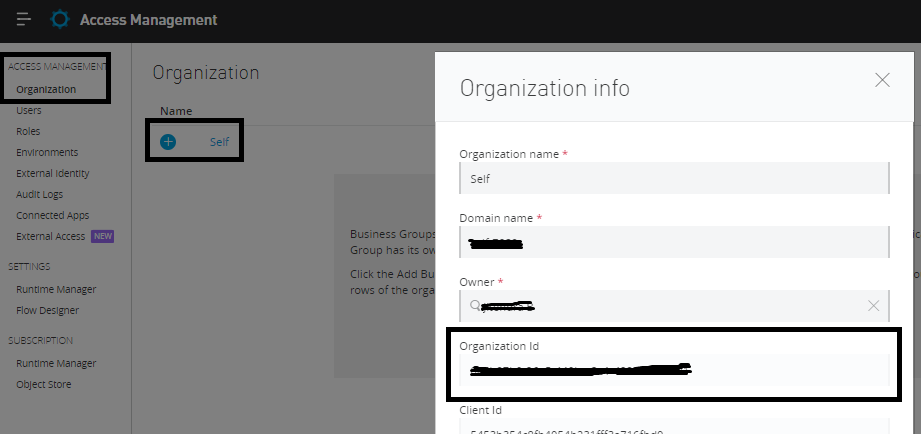The width and height of the screenshot is (921, 434).
Task: Click the Organization name input field
Action: (x=673, y=178)
